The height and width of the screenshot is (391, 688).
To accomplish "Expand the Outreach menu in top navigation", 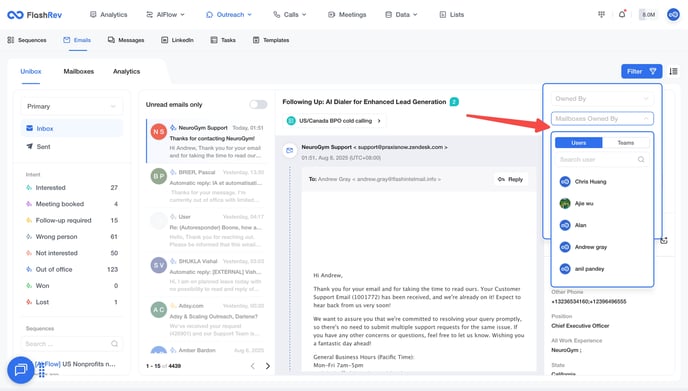I will click(x=229, y=14).
